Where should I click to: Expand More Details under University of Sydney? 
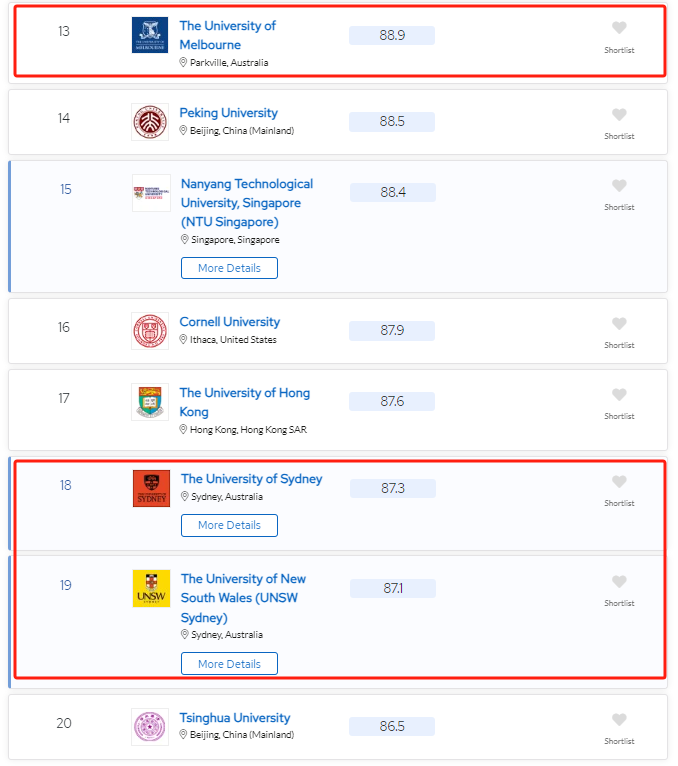tap(229, 525)
